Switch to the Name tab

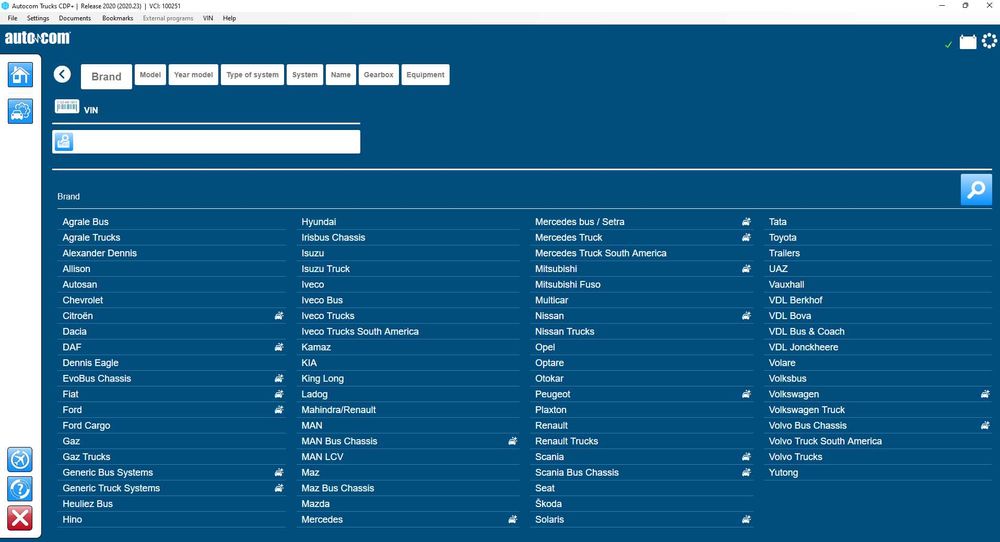pyautogui.click(x=341, y=75)
